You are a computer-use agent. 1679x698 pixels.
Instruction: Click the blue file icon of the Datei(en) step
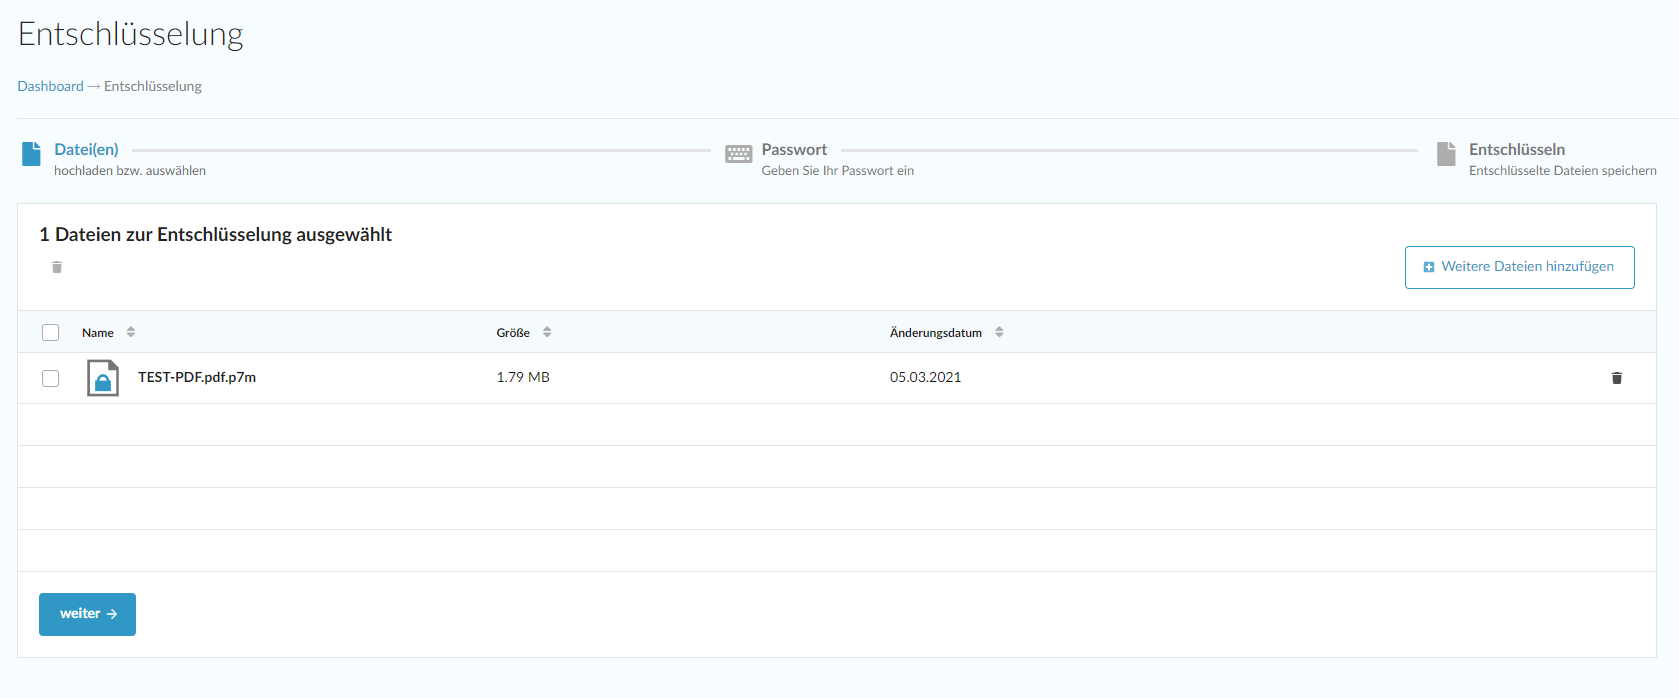click(31, 154)
